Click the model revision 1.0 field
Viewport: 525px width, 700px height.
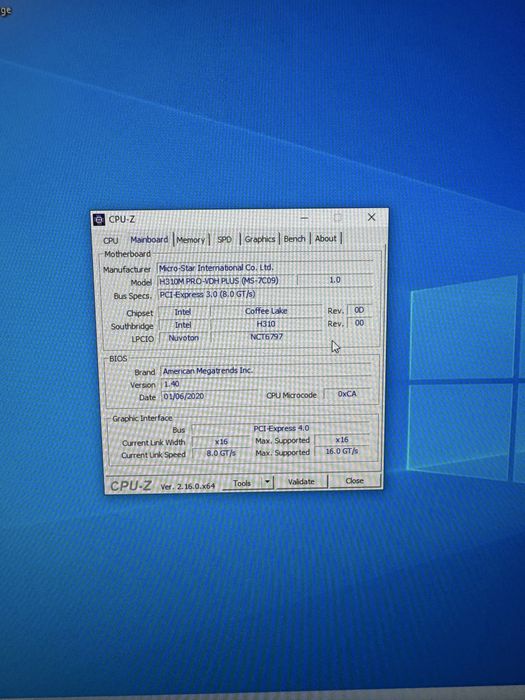pos(335,280)
